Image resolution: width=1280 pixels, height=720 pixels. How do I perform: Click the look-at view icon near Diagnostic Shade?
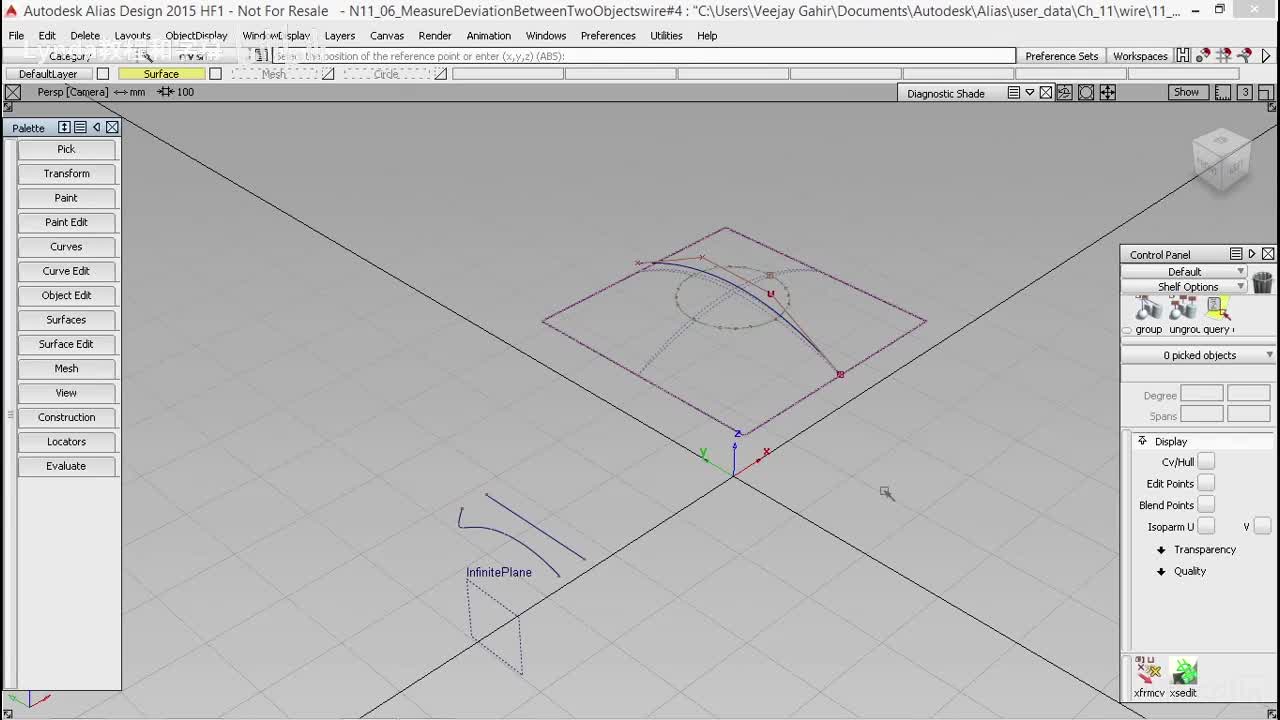(x=1086, y=93)
